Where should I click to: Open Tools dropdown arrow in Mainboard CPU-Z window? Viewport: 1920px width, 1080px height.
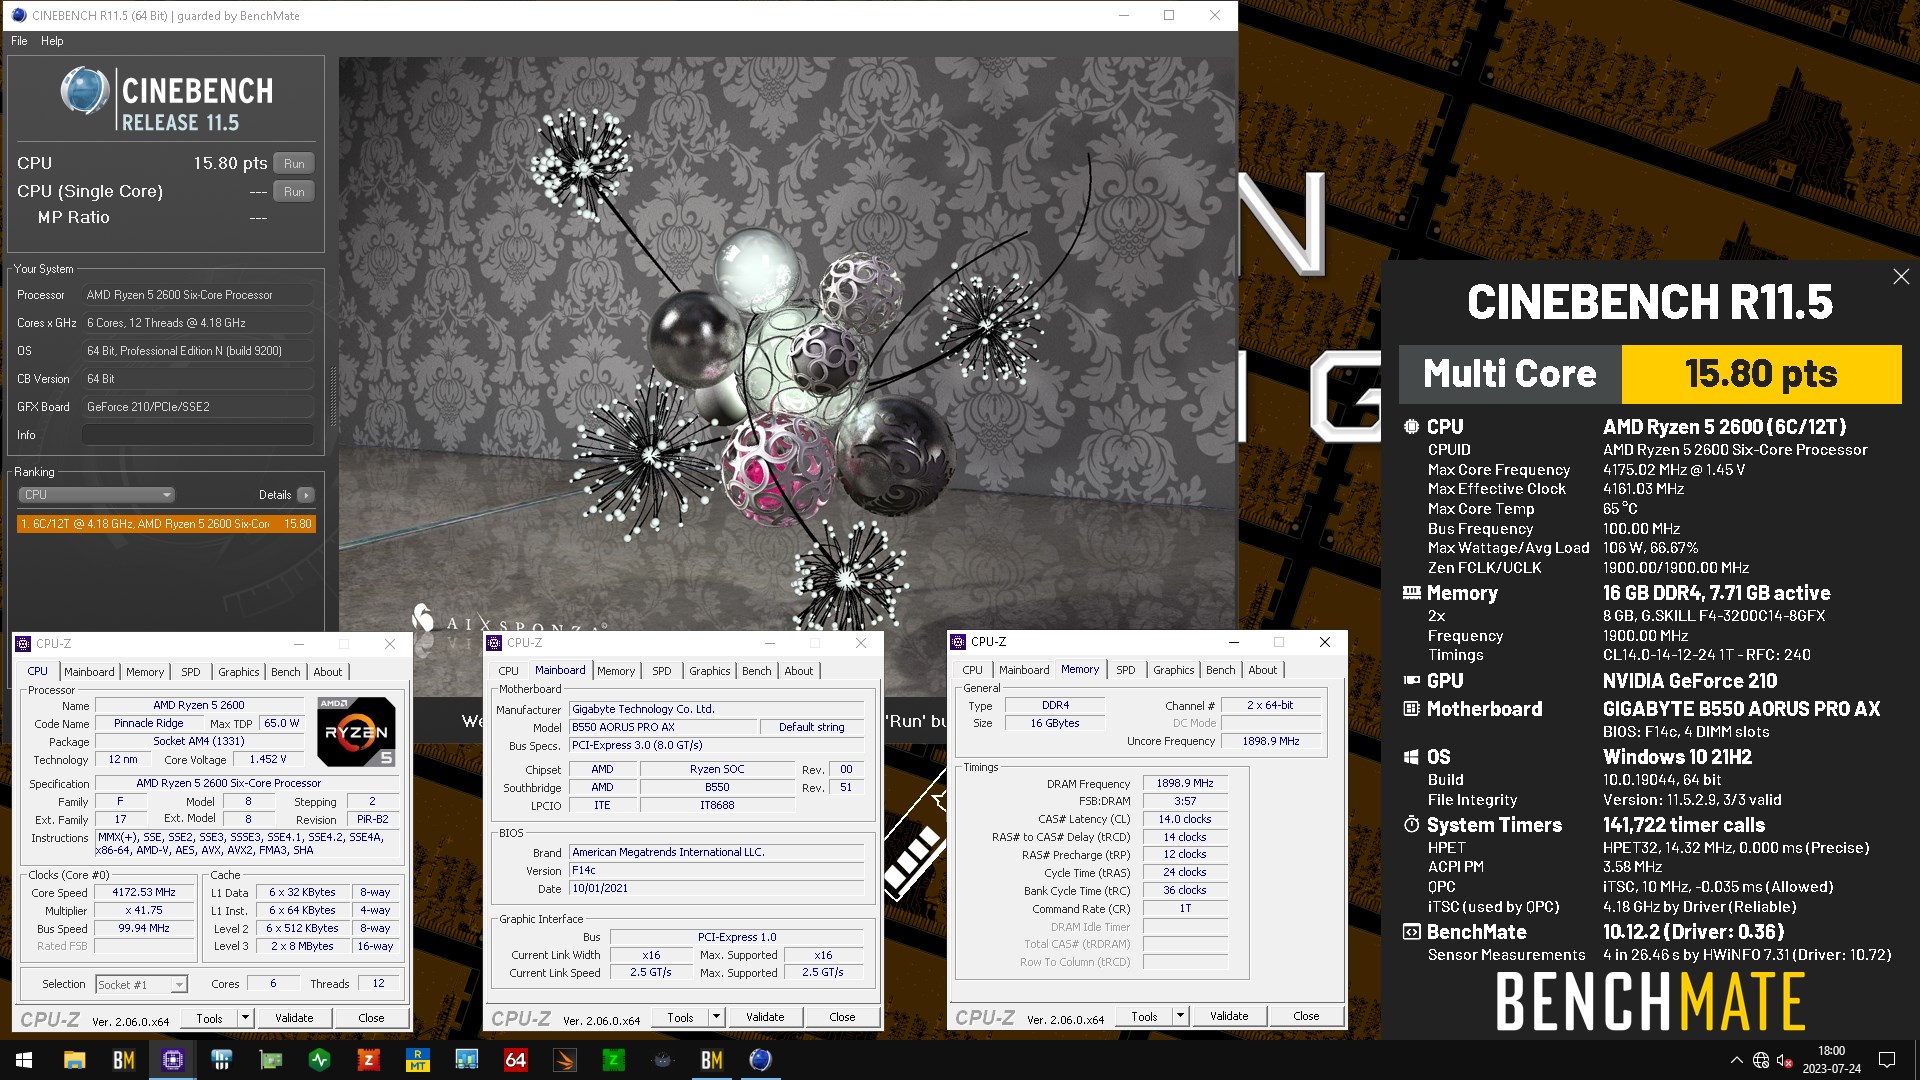[x=716, y=1017]
